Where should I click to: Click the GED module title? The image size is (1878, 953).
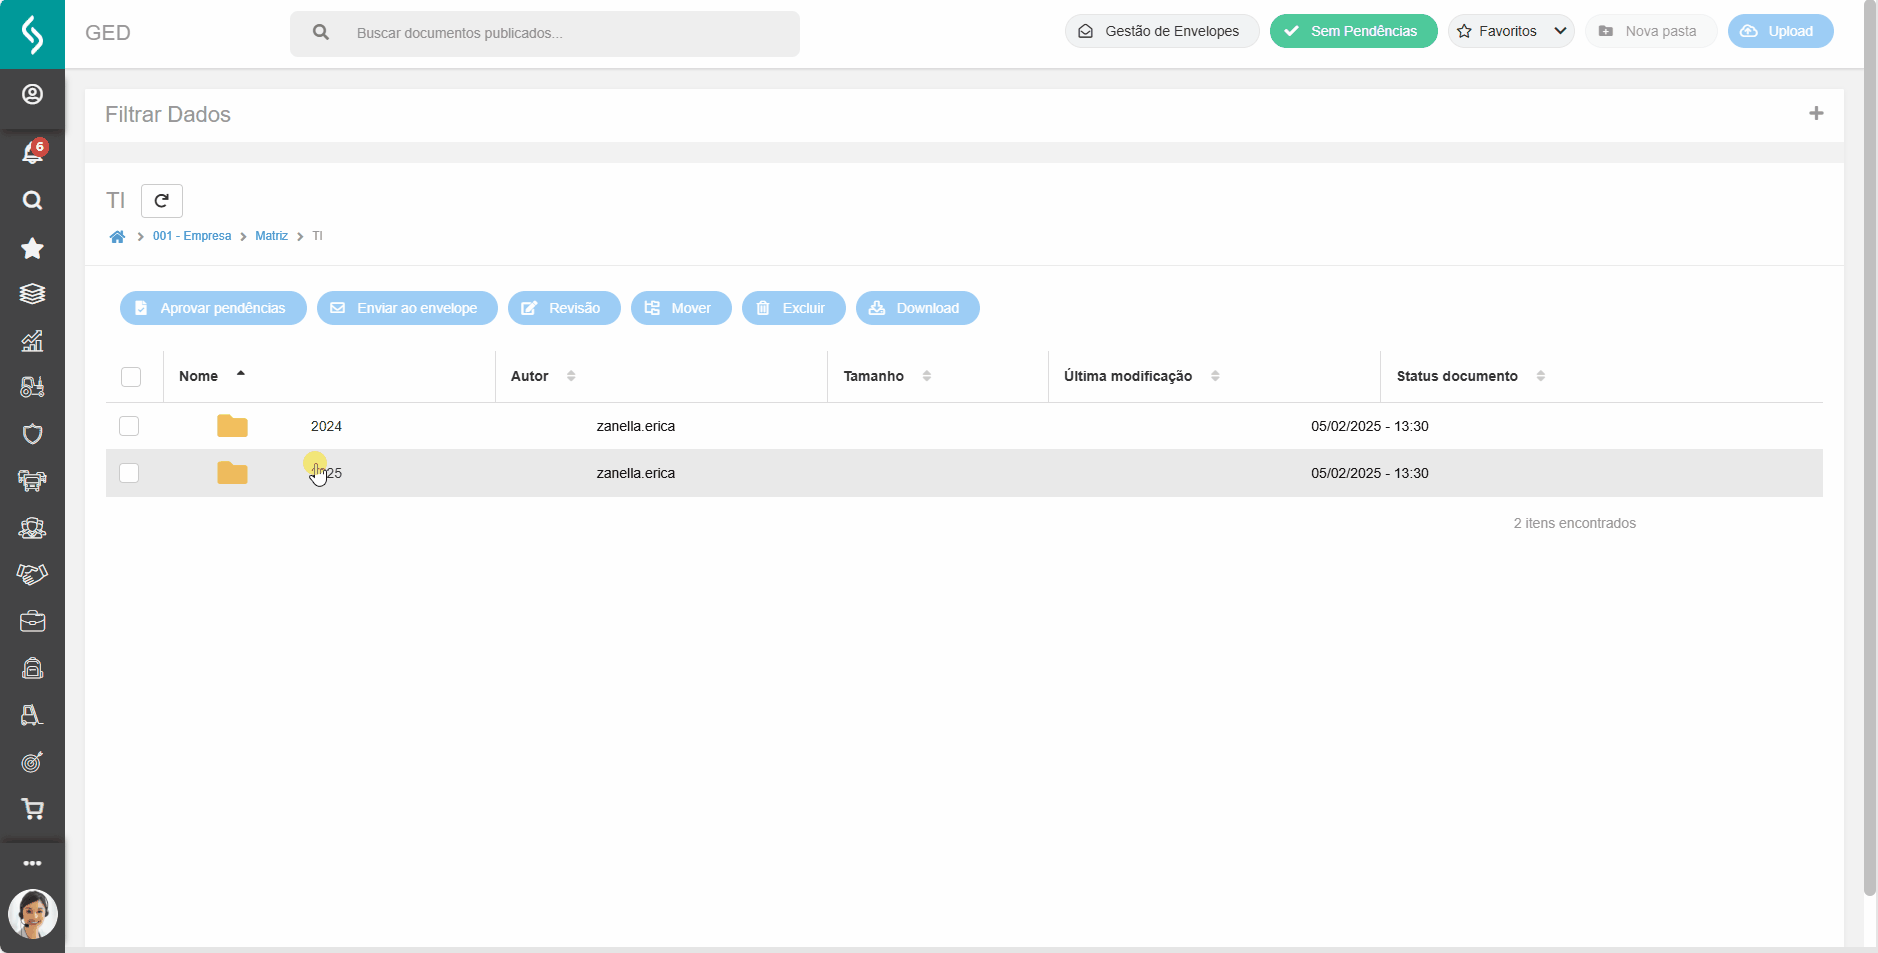pos(108,33)
